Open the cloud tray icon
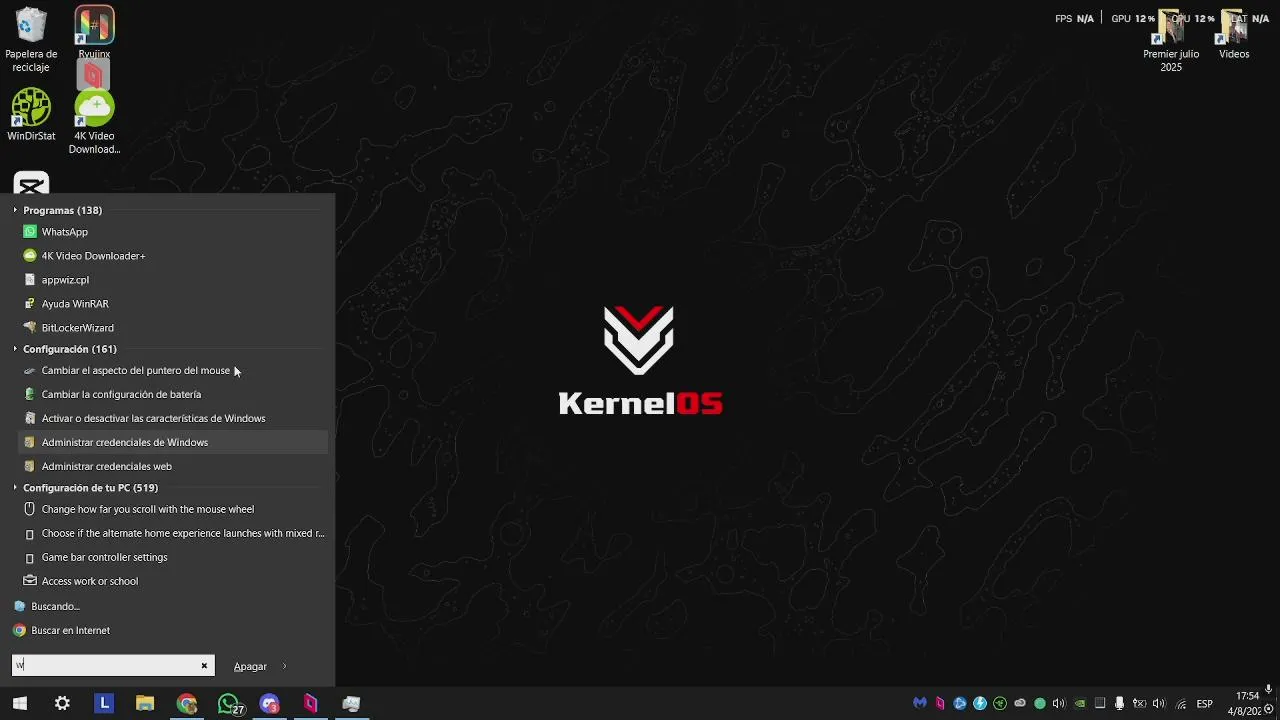This screenshot has height=720, width=1280. point(1020,703)
